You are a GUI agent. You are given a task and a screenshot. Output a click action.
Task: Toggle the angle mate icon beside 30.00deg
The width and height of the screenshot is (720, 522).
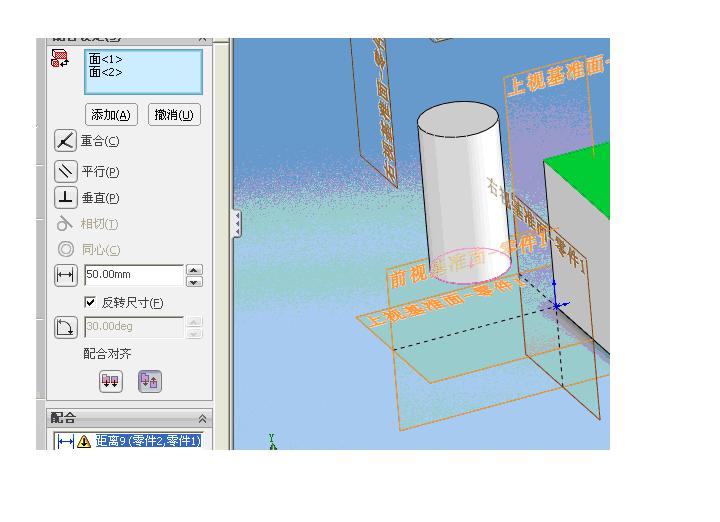65,327
